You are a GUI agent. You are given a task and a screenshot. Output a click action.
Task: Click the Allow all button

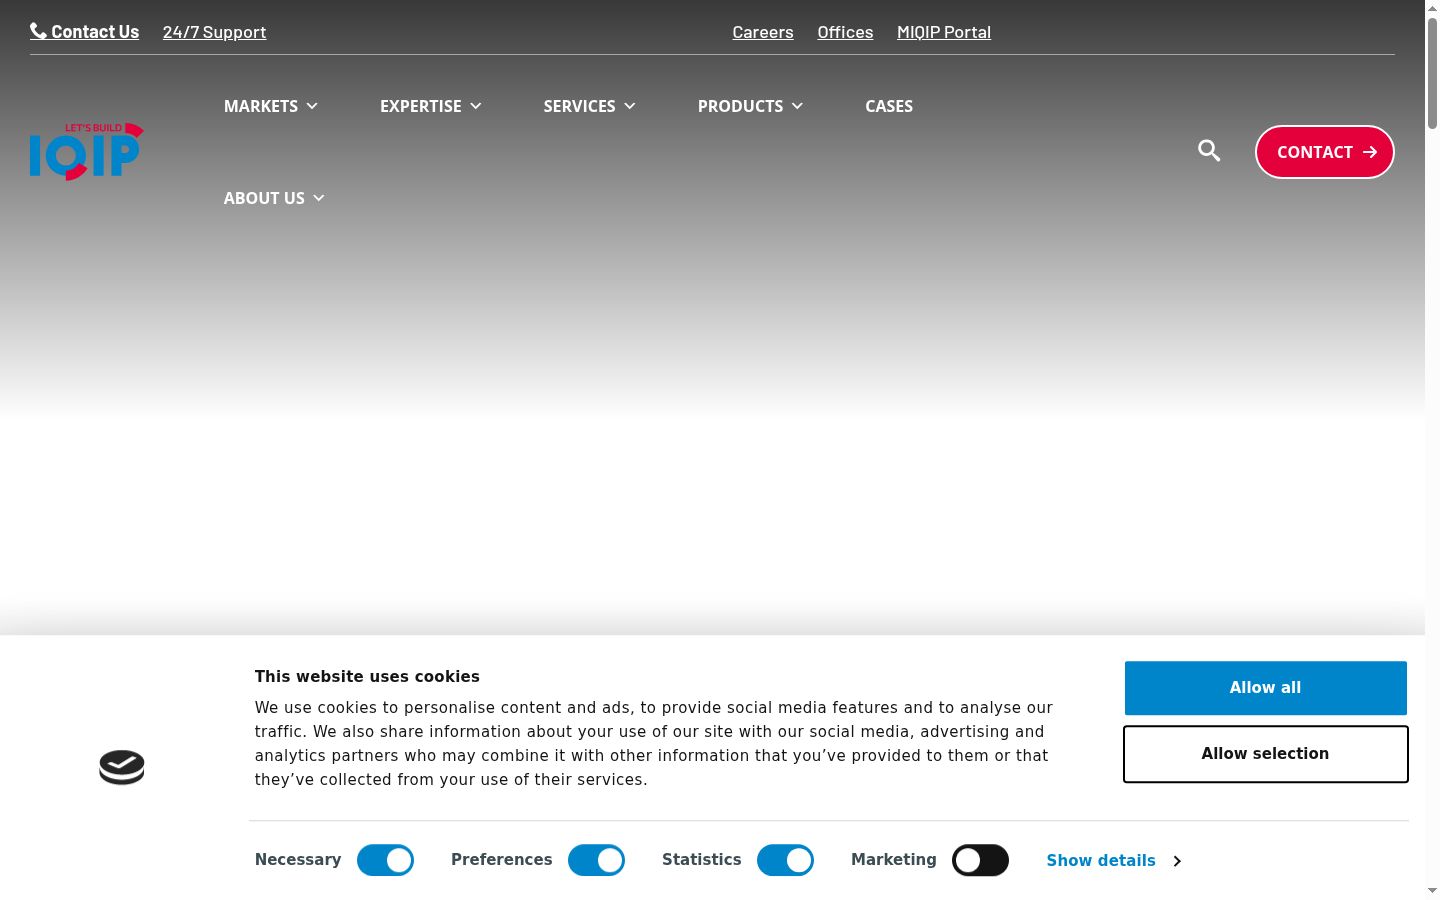[x=1266, y=688]
